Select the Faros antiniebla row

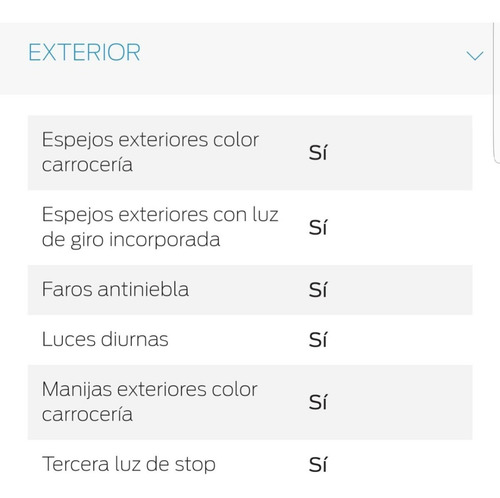click(x=250, y=290)
